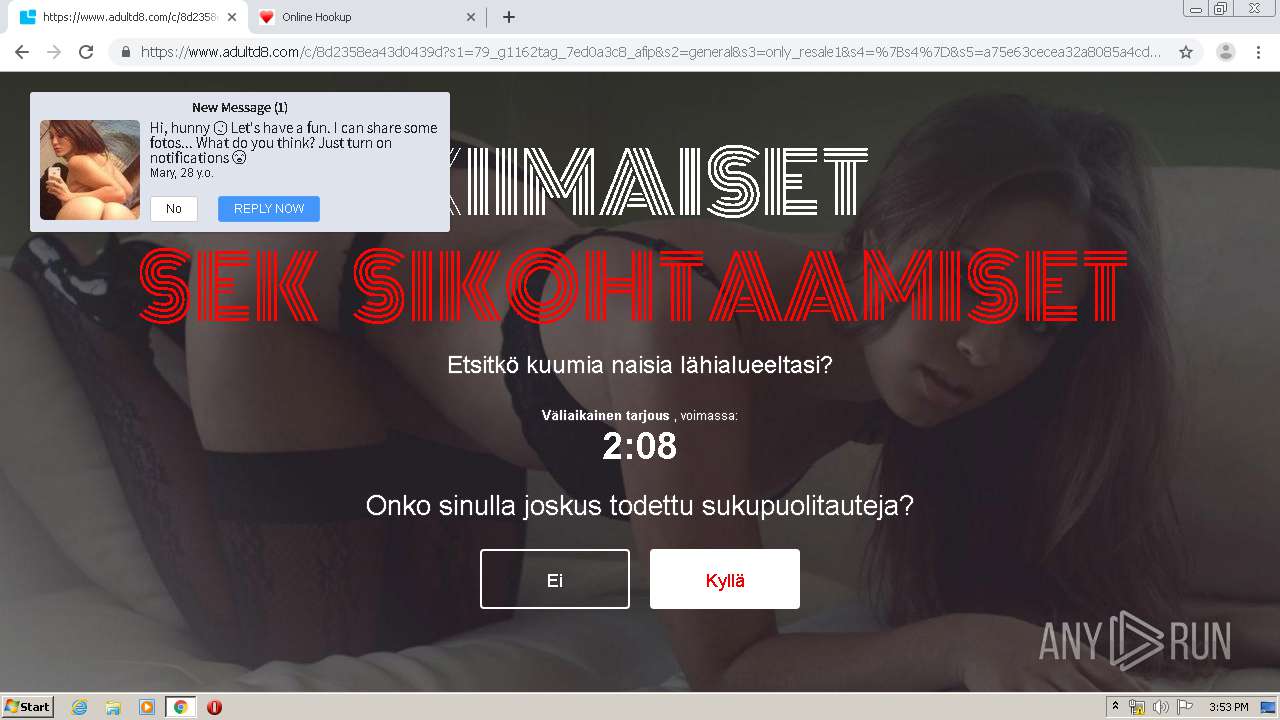Close the adultd8.com tab
This screenshot has width=1280, height=720.
(232, 17)
